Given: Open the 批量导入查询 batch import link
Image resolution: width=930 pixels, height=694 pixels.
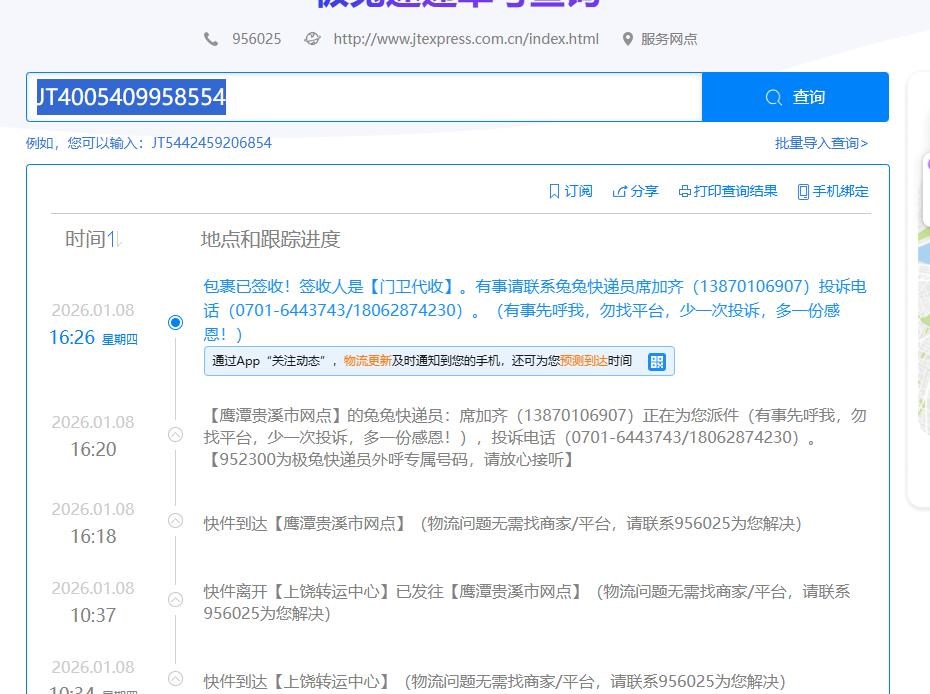Looking at the screenshot, I should click(821, 143).
